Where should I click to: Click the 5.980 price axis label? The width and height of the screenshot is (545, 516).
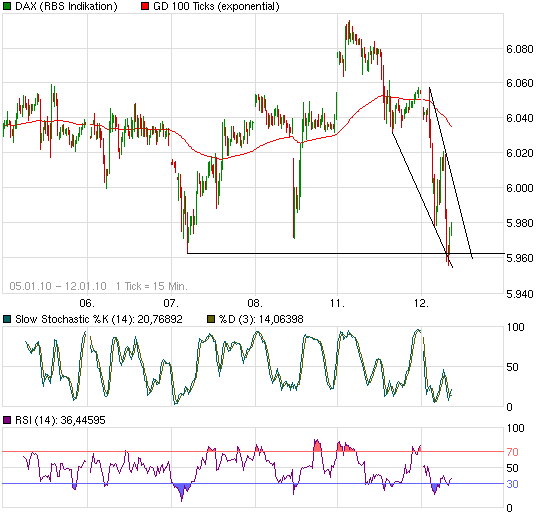coord(520,223)
